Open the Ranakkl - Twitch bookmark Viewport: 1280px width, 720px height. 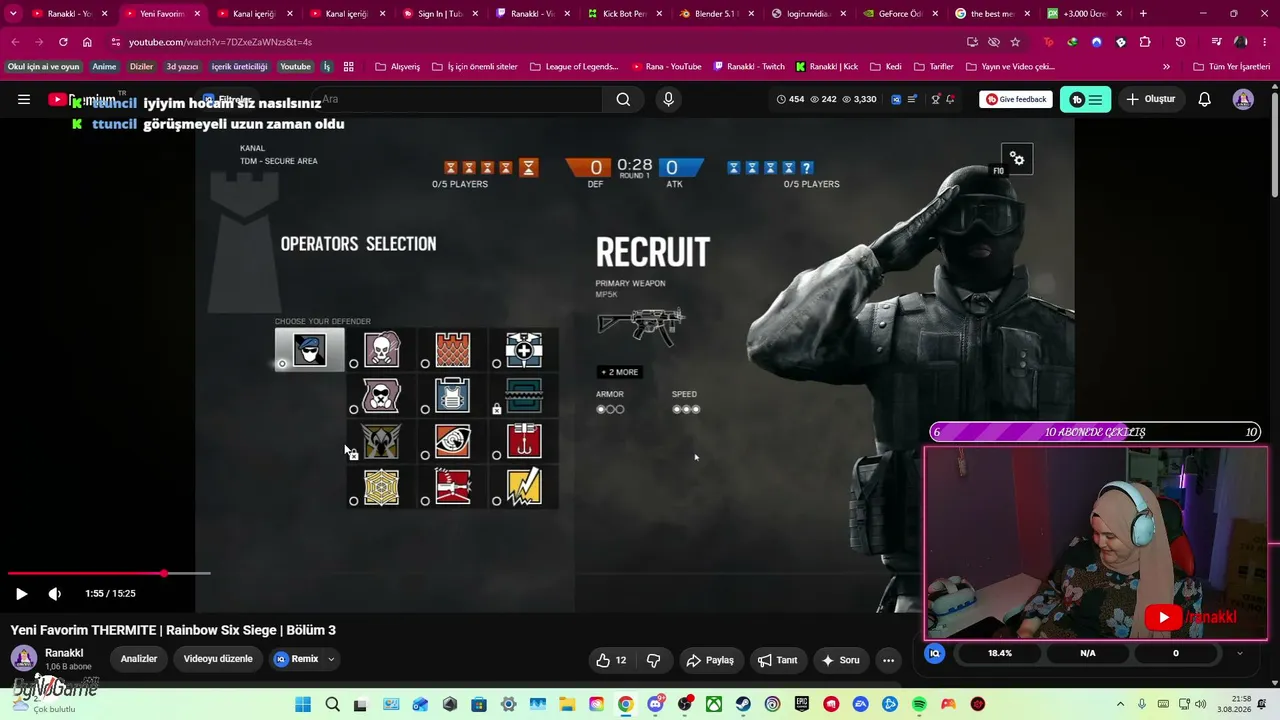(x=749, y=67)
